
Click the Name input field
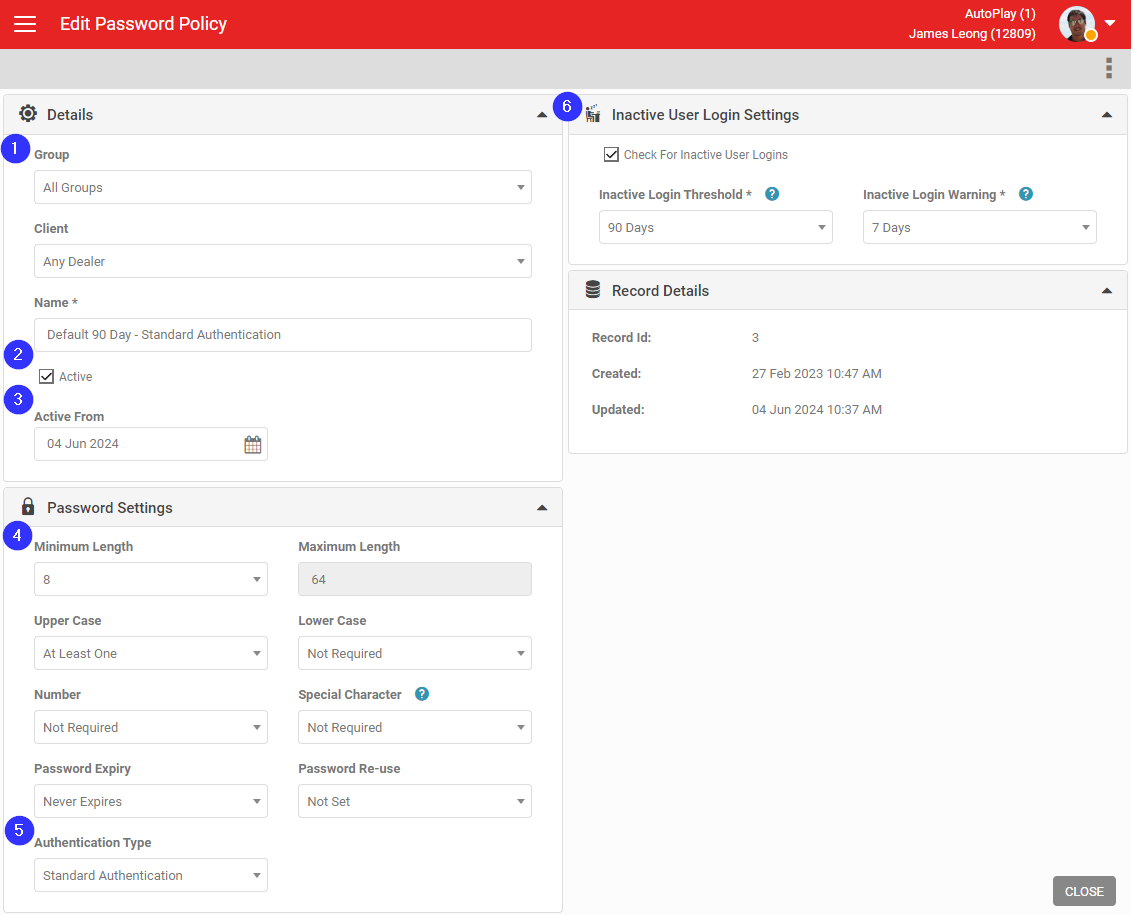283,335
